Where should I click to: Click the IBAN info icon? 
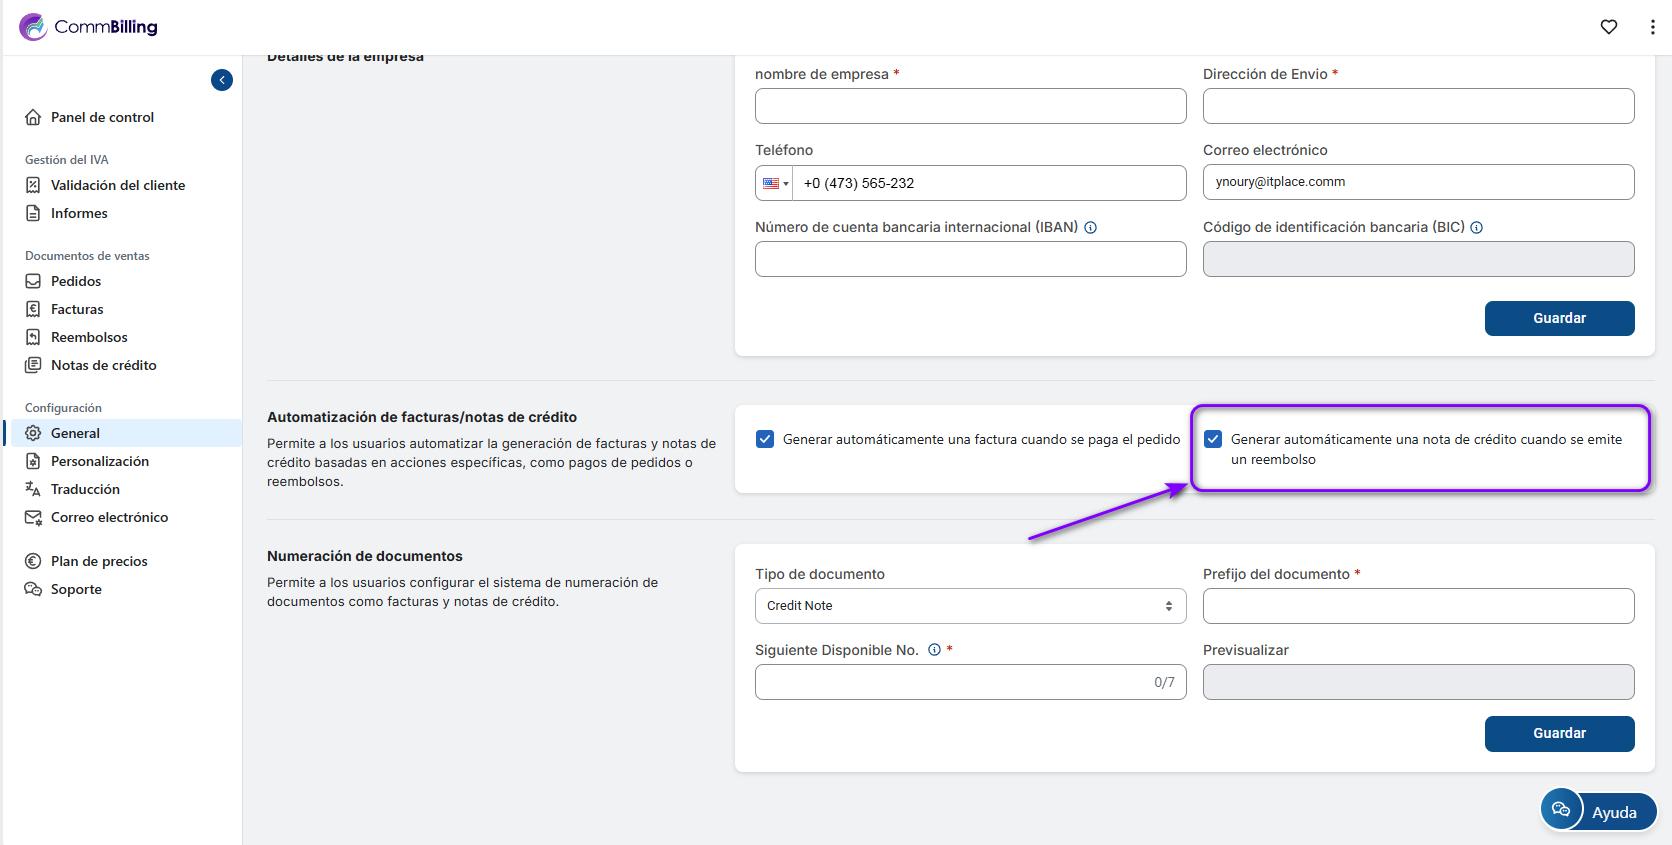(1091, 228)
